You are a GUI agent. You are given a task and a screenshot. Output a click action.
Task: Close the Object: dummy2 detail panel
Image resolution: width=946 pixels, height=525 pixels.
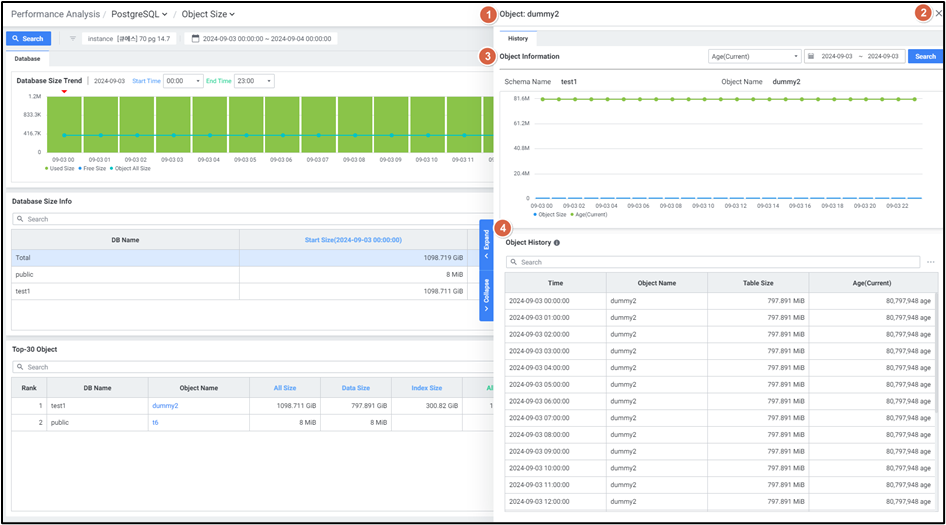point(937,14)
